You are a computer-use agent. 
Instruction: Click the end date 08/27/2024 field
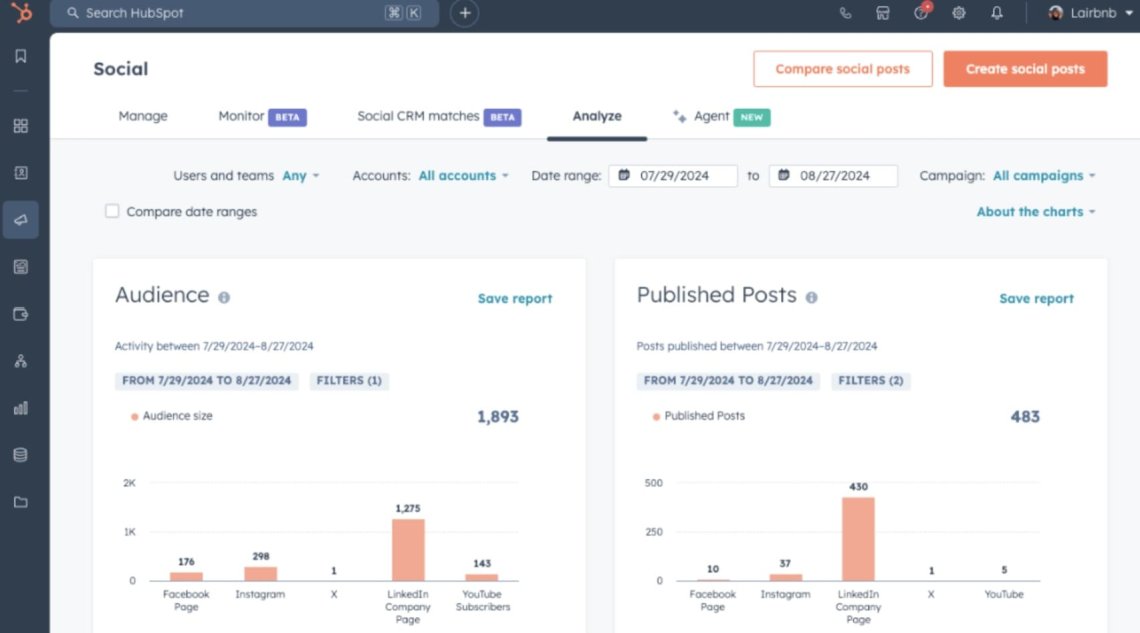coord(833,175)
